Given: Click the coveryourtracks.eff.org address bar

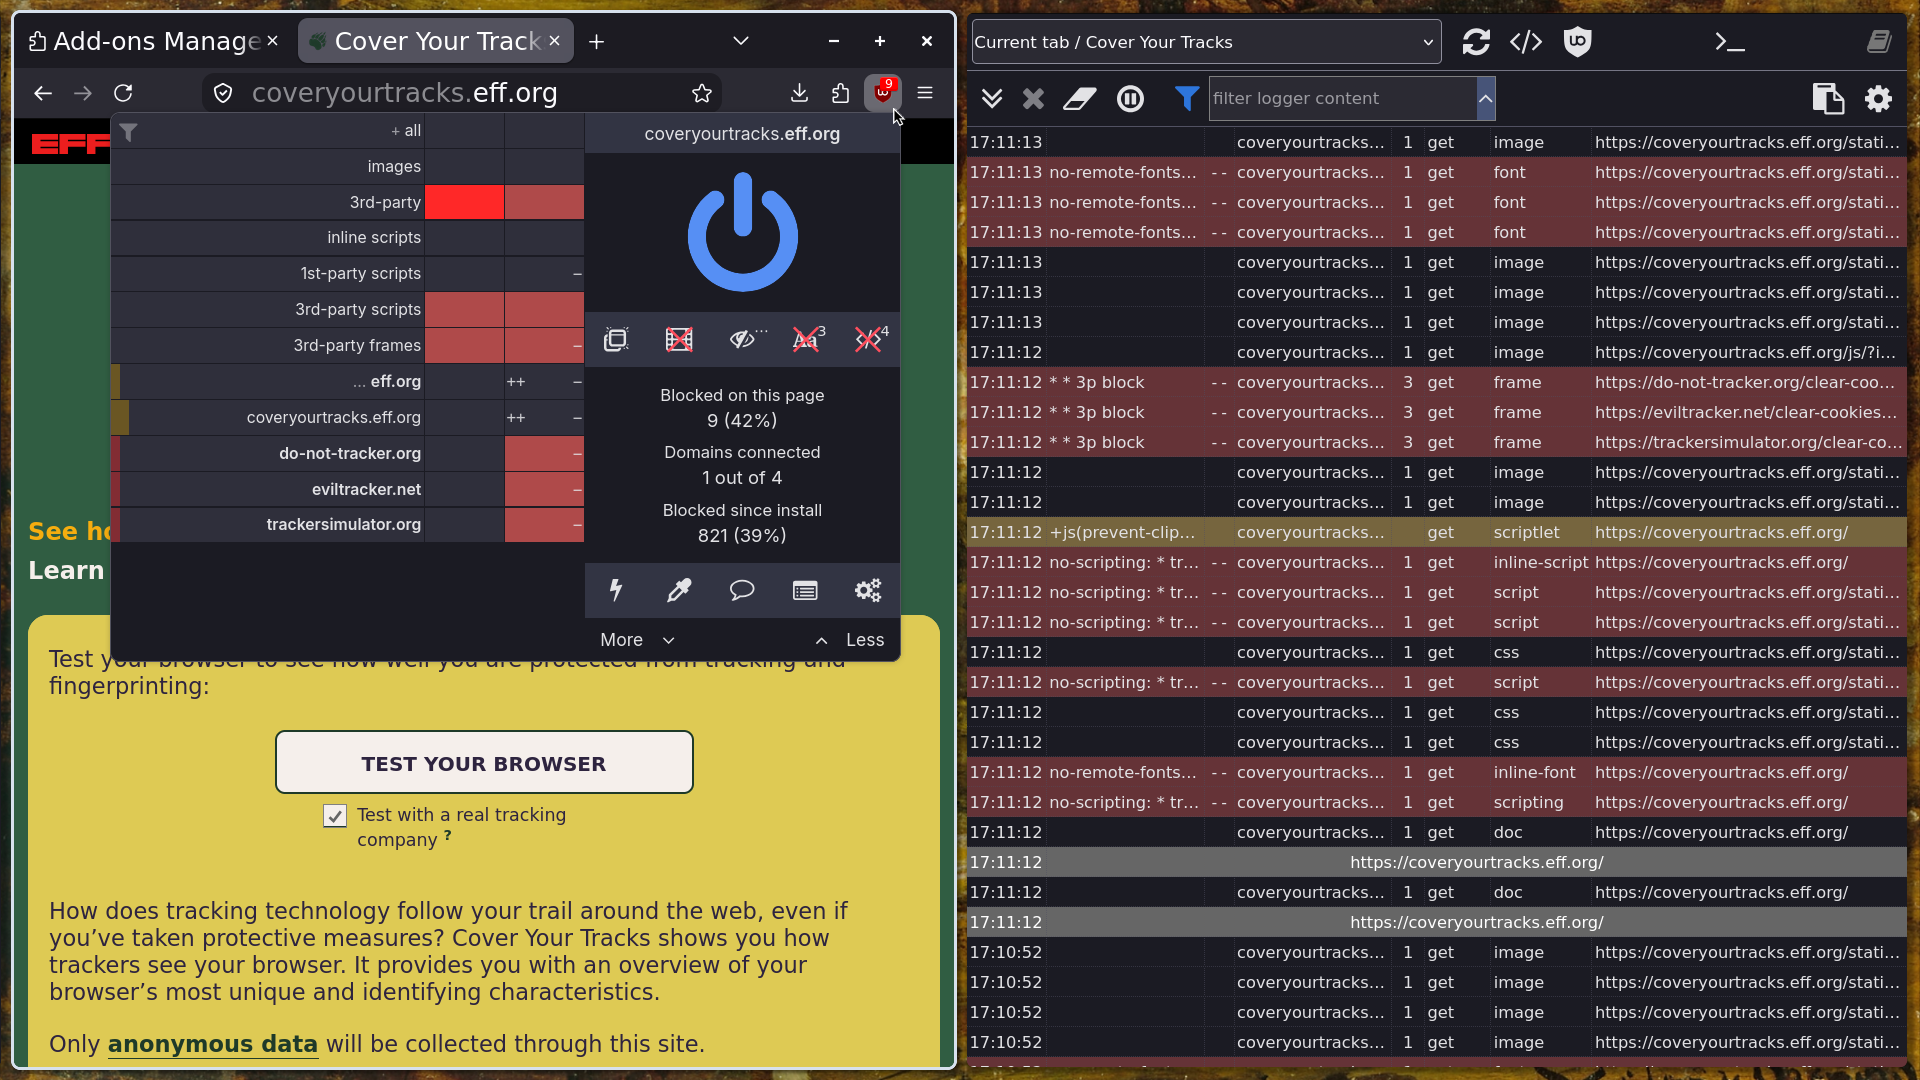Looking at the screenshot, I should [x=461, y=93].
